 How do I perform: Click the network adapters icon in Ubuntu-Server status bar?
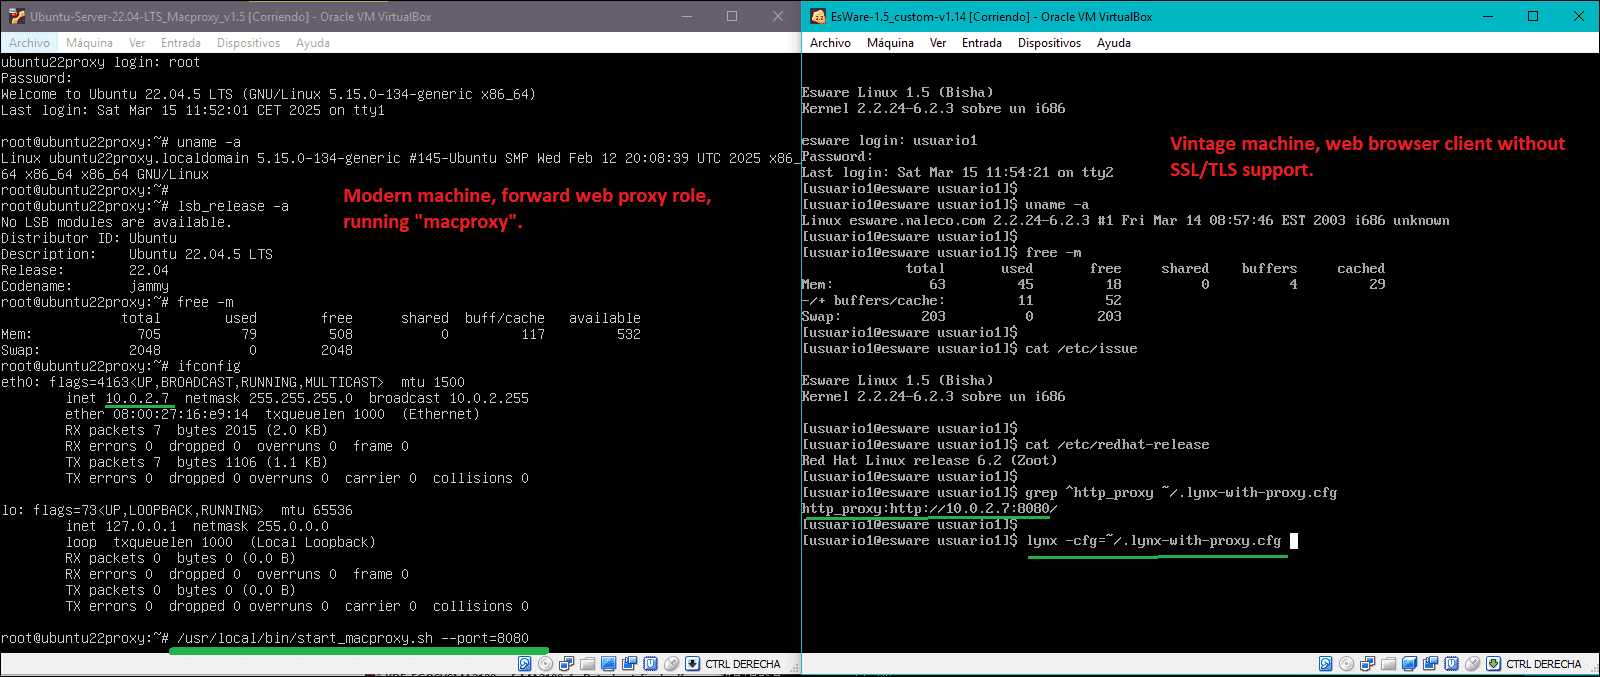coord(567,663)
